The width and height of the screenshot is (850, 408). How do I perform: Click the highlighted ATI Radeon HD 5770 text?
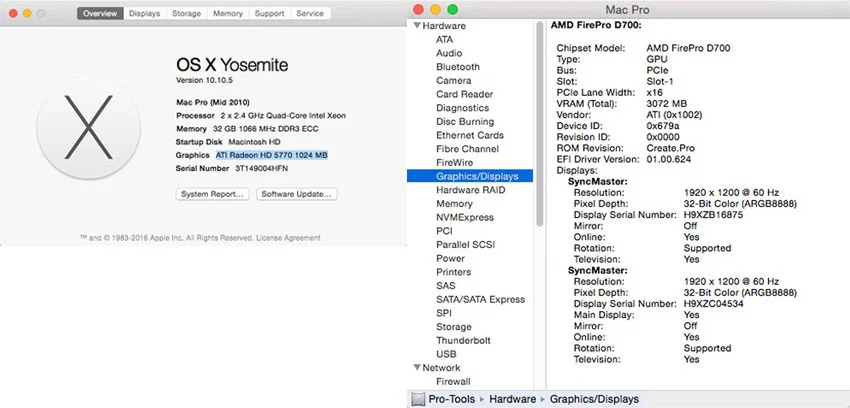pos(272,155)
